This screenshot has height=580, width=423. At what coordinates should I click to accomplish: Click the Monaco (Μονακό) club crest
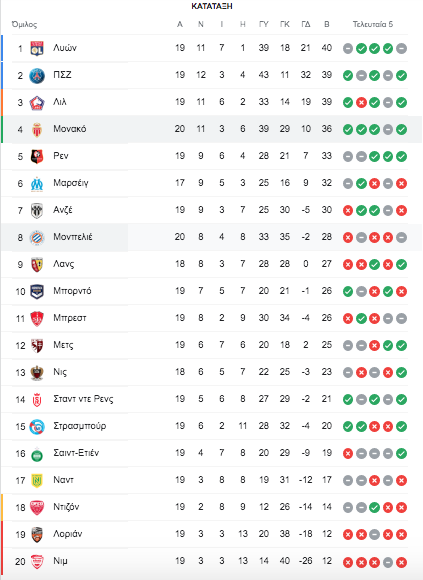click(37, 129)
